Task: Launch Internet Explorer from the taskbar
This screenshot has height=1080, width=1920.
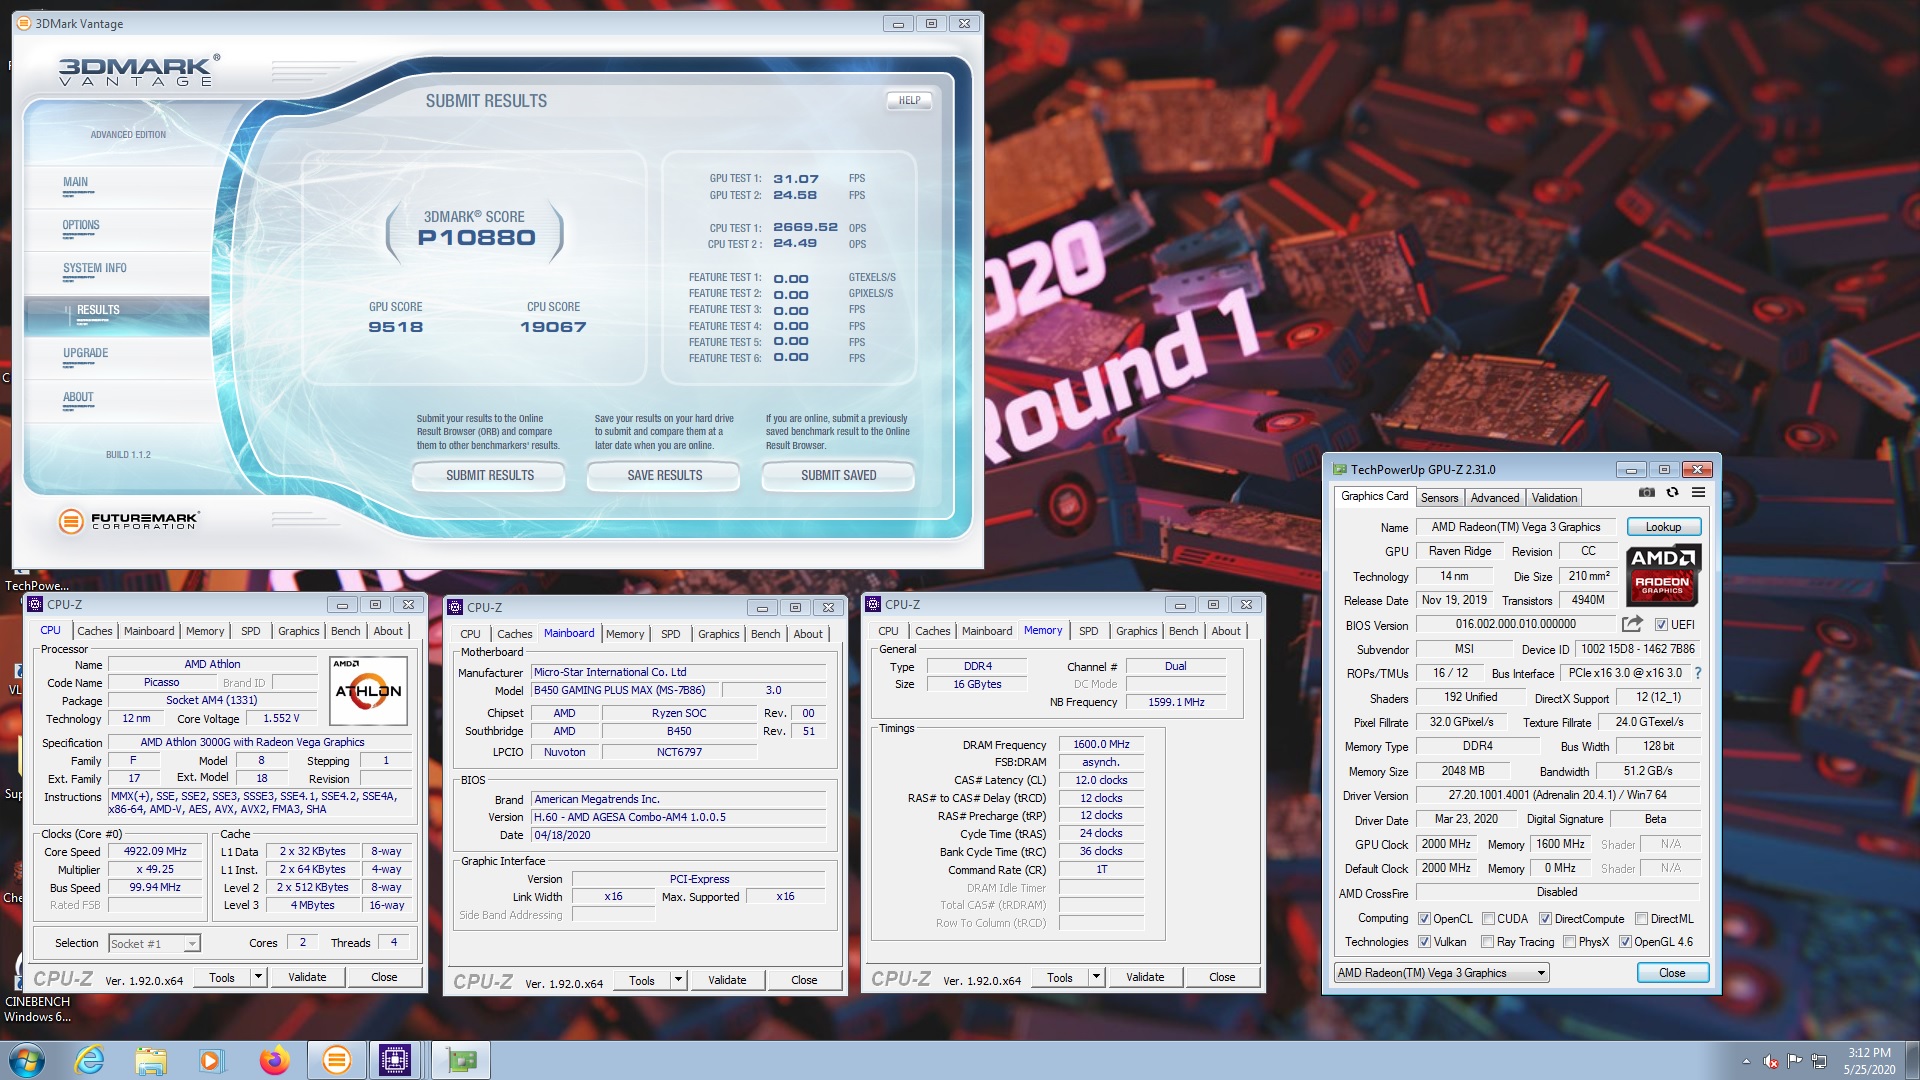Action: click(90, 1060)
